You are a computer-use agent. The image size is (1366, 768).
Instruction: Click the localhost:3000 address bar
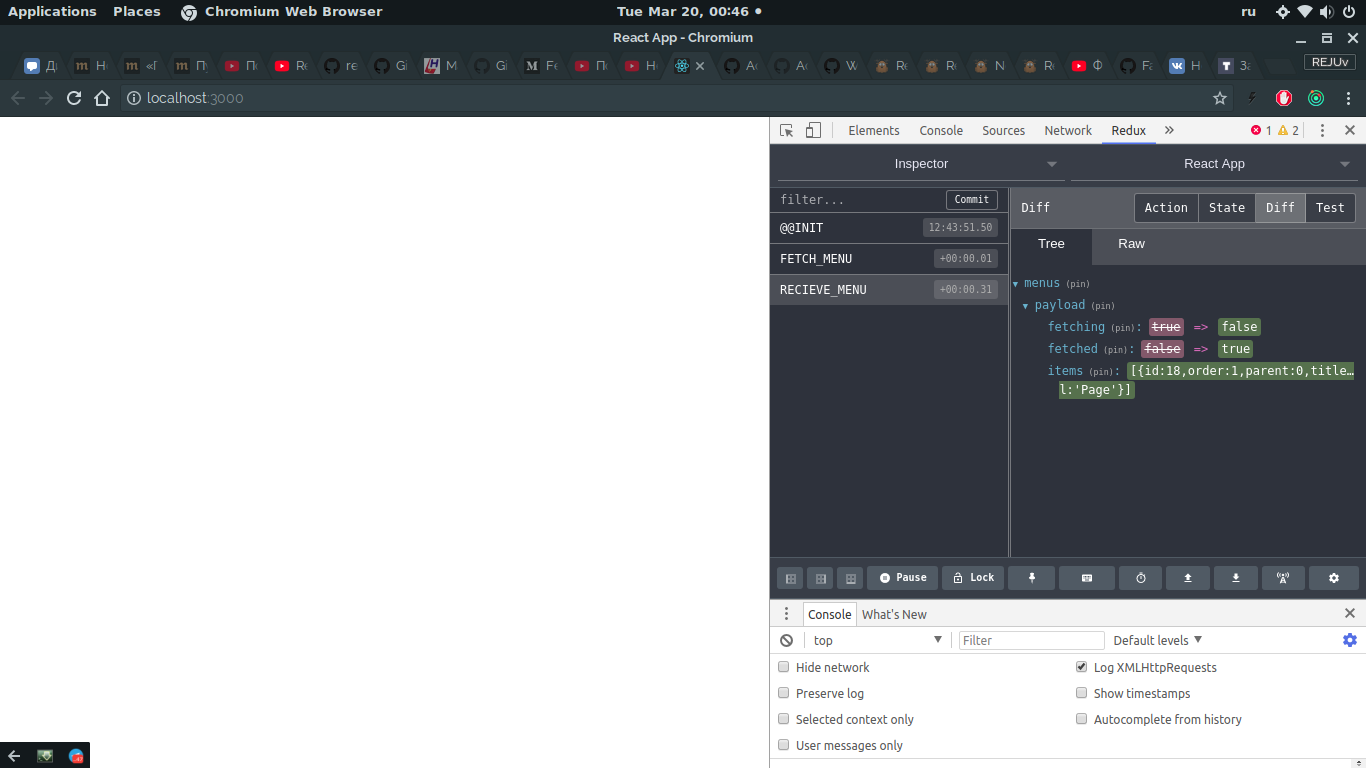665,98
